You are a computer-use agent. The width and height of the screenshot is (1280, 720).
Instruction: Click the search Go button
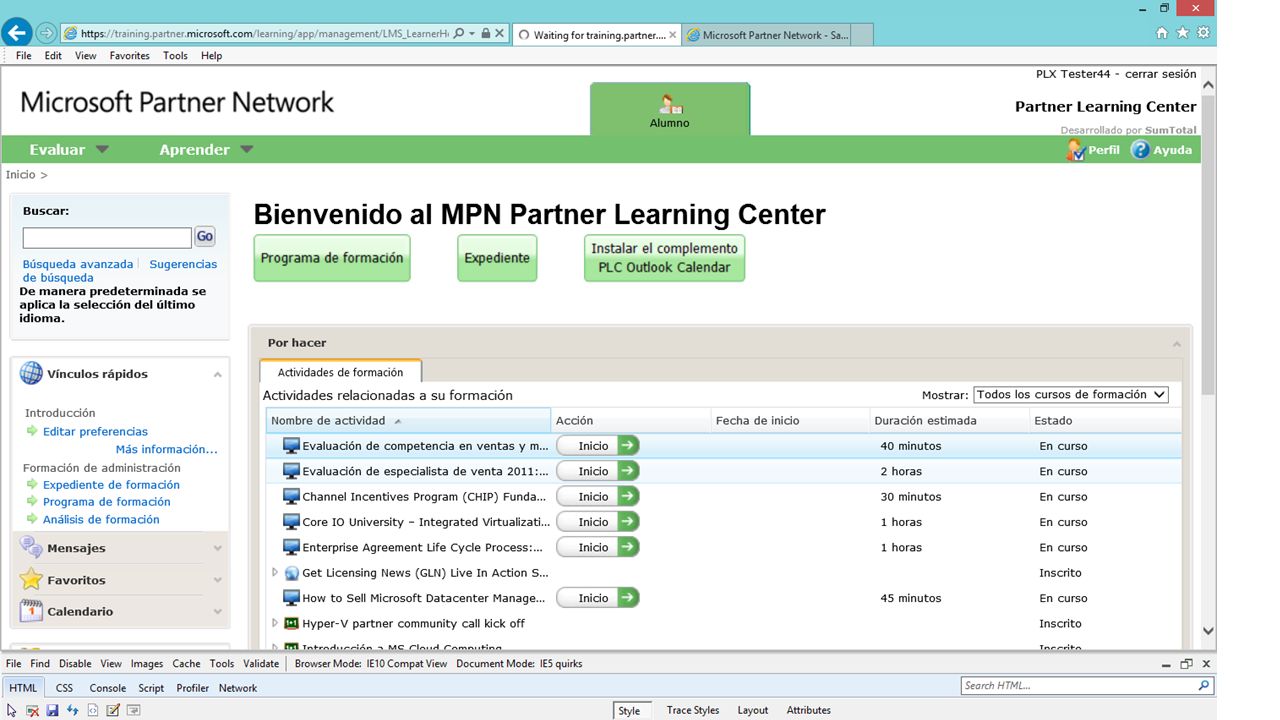tap(205, 237)
